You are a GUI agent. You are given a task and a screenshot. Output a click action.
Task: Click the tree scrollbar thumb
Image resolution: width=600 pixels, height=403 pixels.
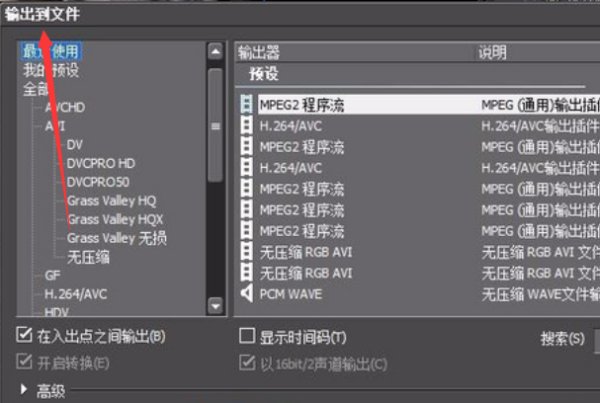(215, 126)
